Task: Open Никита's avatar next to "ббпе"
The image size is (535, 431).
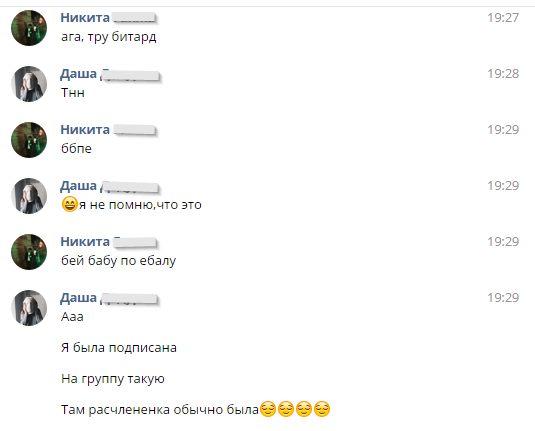Action: click(29, 140)
